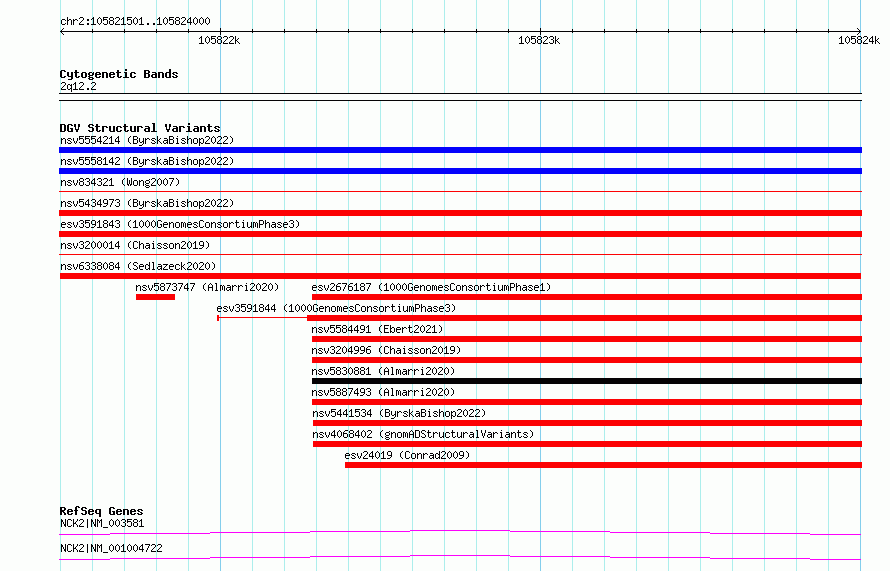Select the blue bar under nsv5558142

pyautogui.click(x=460, y=171)
